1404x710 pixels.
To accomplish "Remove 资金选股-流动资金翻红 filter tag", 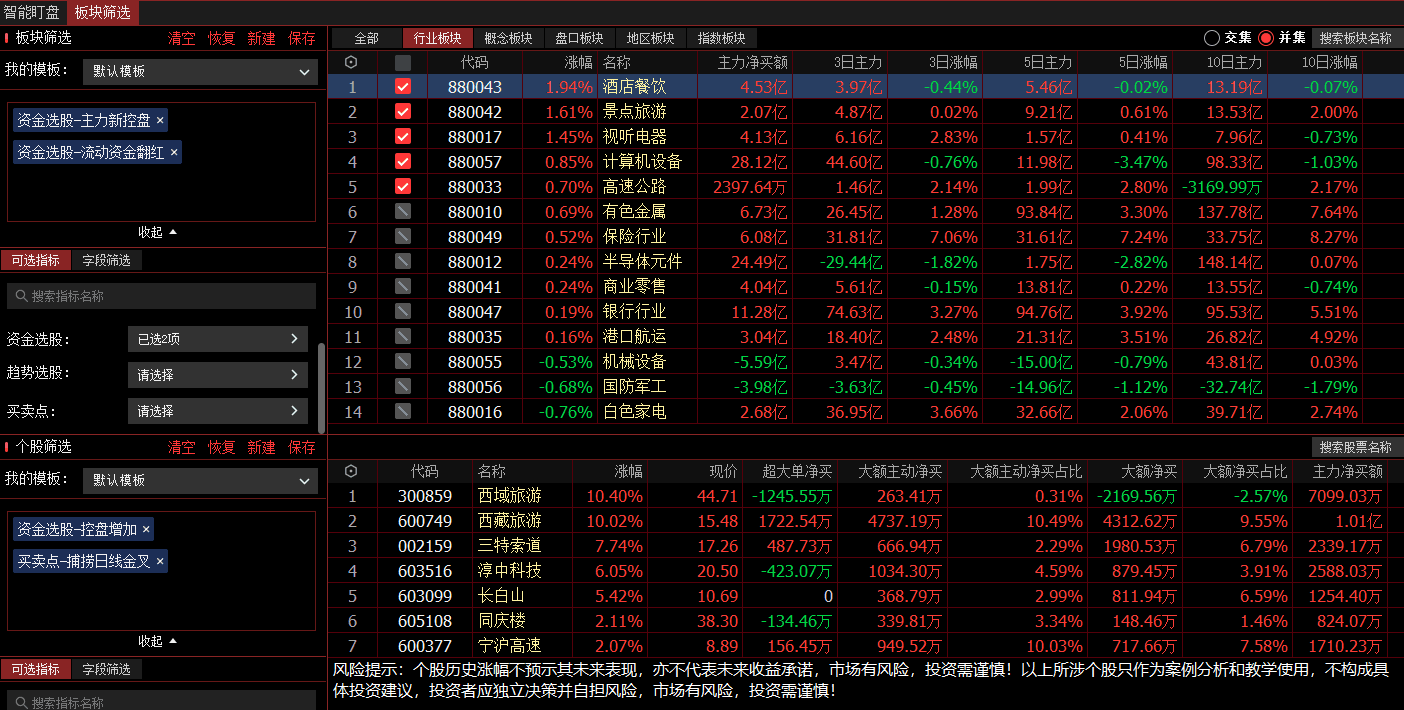I will (x=174, y=152).
